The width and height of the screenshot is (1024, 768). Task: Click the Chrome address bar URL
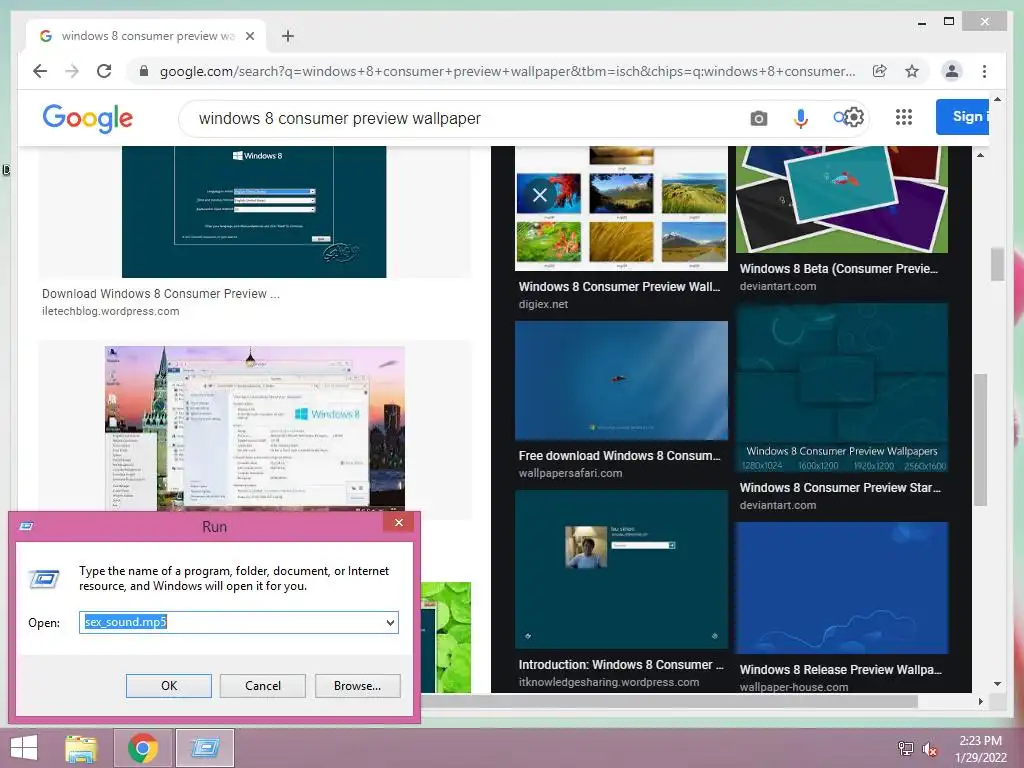click(507, 71)
